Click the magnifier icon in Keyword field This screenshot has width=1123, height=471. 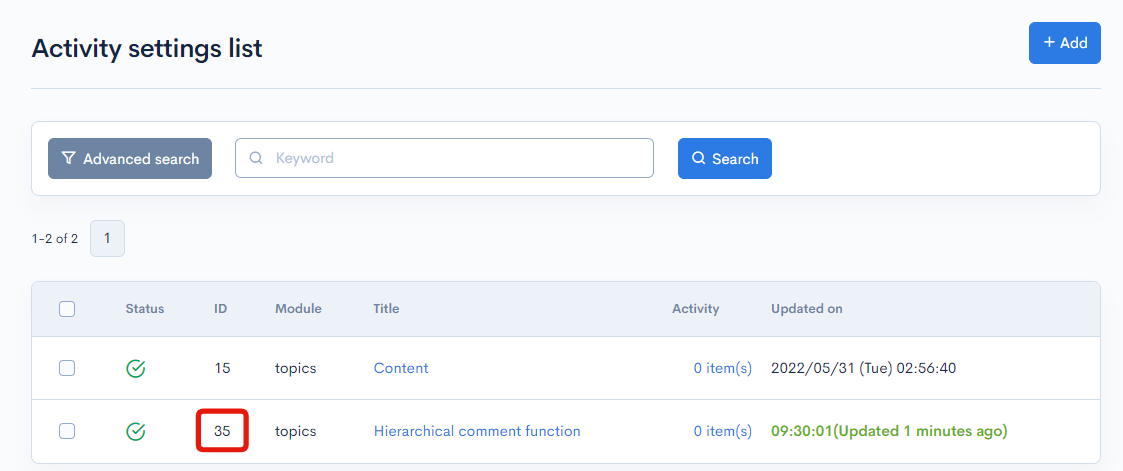(256, 158)
